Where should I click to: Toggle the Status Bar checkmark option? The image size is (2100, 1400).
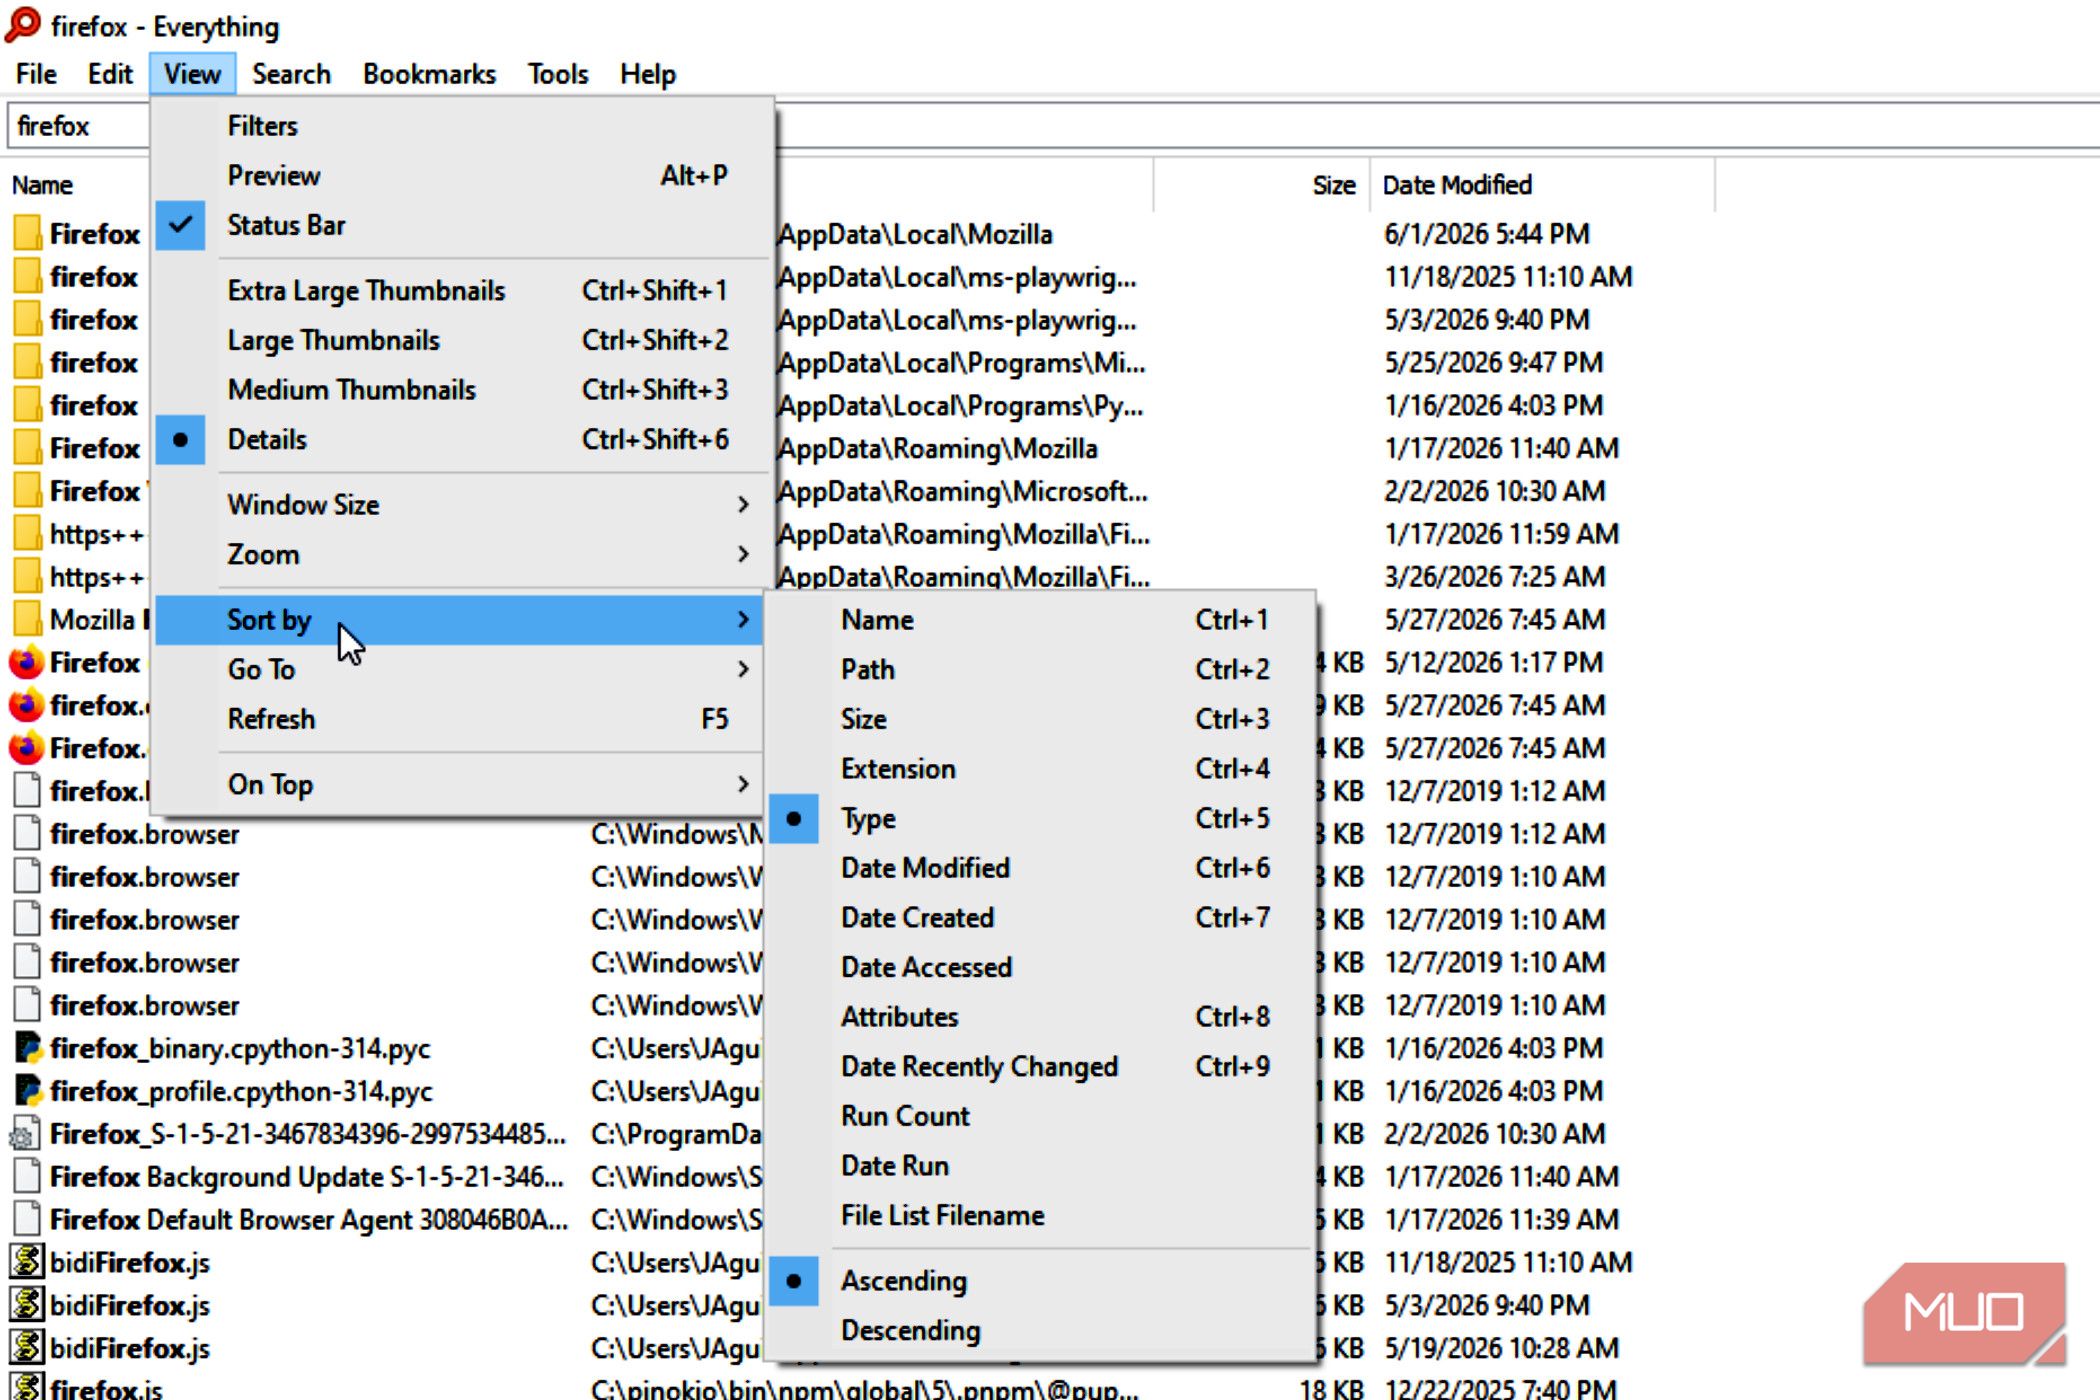462,225
